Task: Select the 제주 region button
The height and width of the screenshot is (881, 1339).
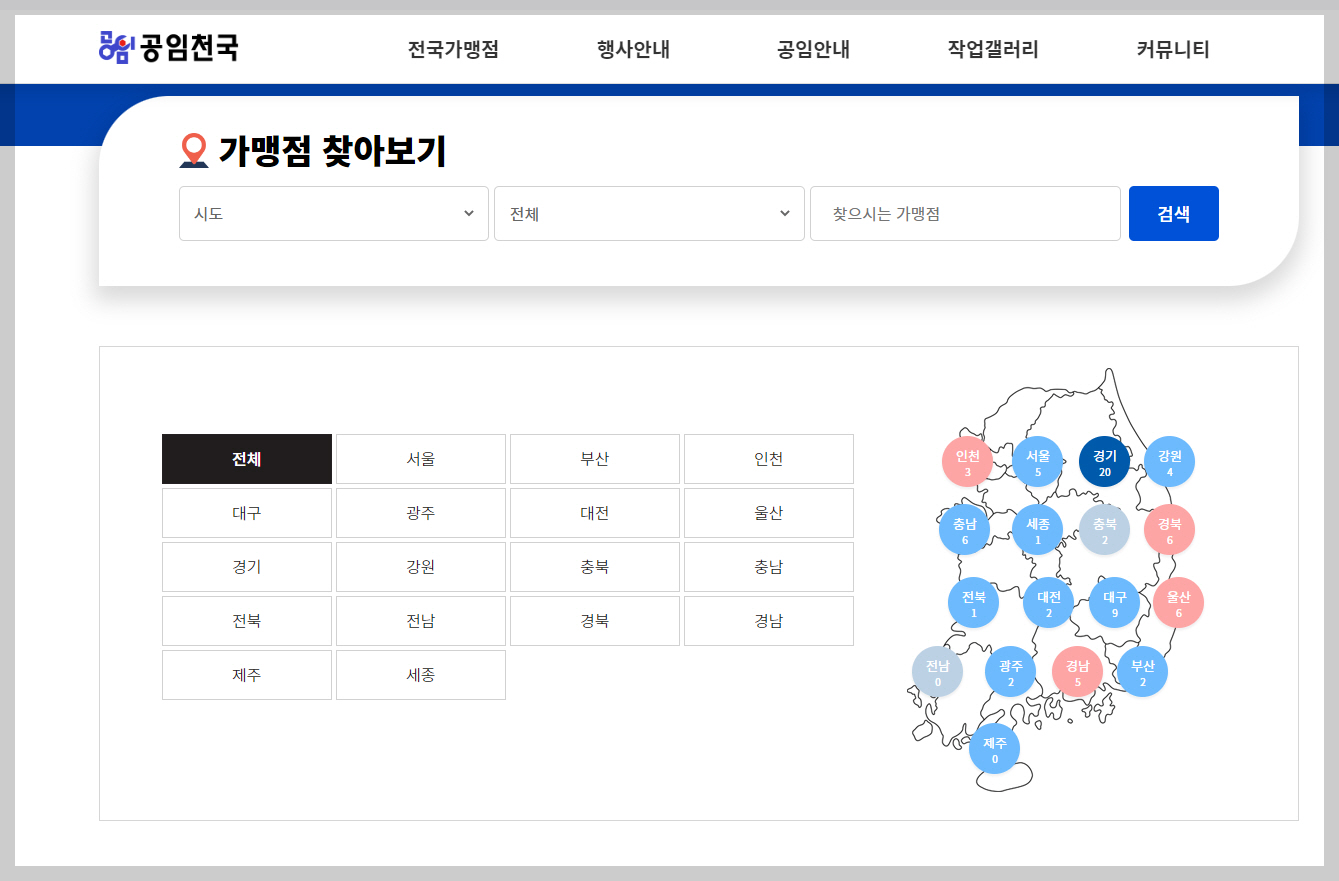Action: tap(247, 675)
